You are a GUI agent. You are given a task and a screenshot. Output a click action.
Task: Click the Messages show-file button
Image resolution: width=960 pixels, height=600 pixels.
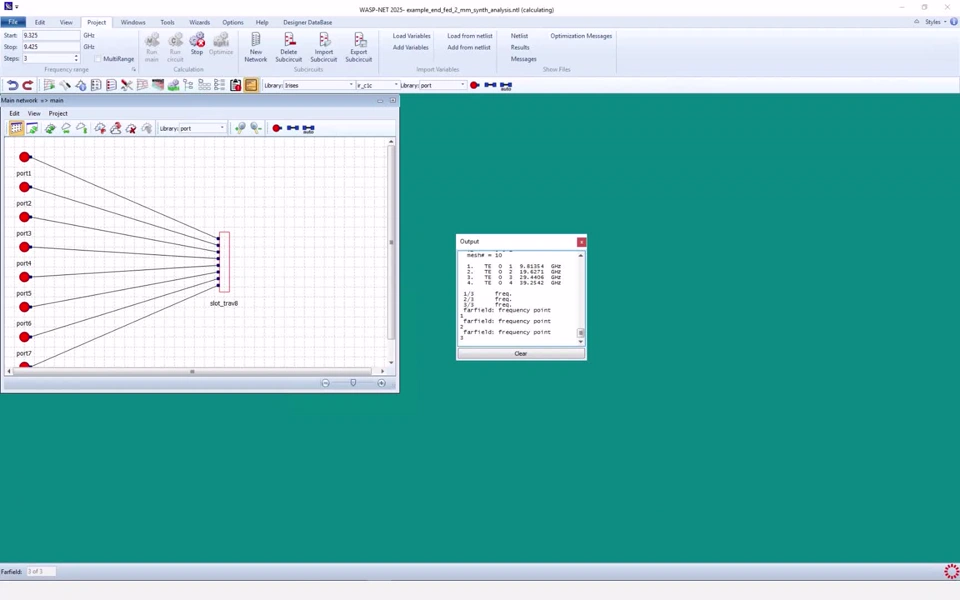[523, 59]
